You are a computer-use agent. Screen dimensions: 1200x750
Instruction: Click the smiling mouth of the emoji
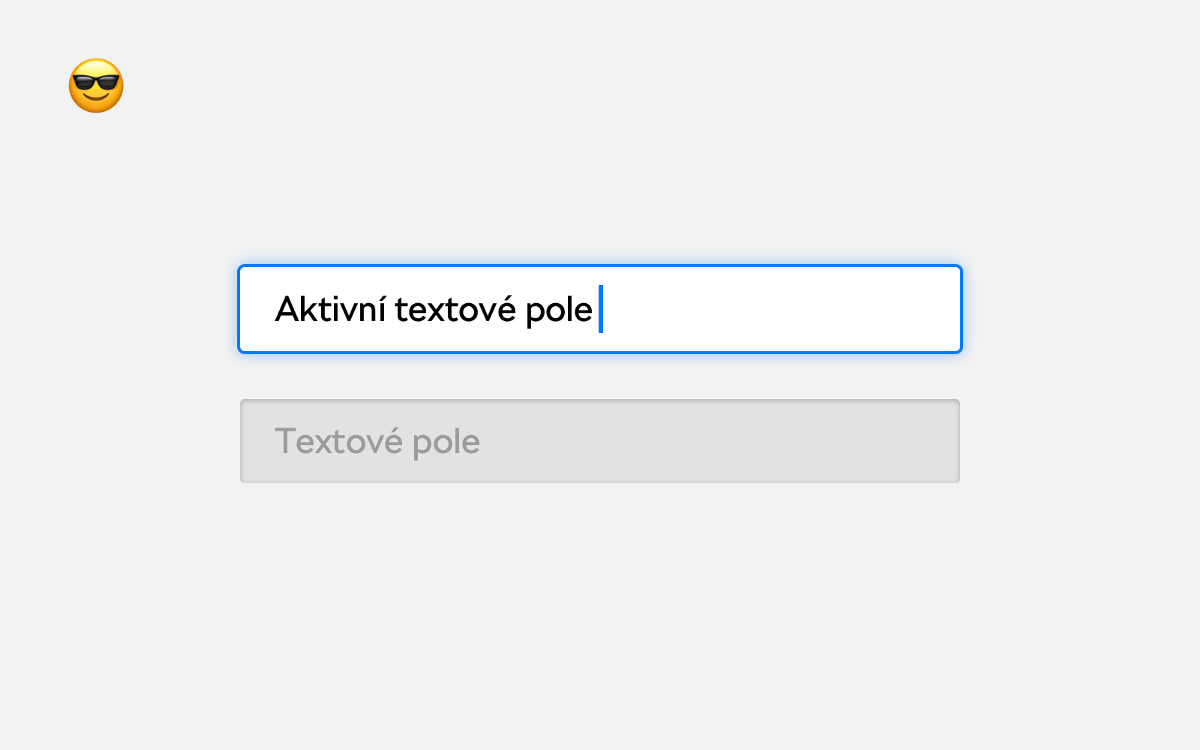coord(96,99)
